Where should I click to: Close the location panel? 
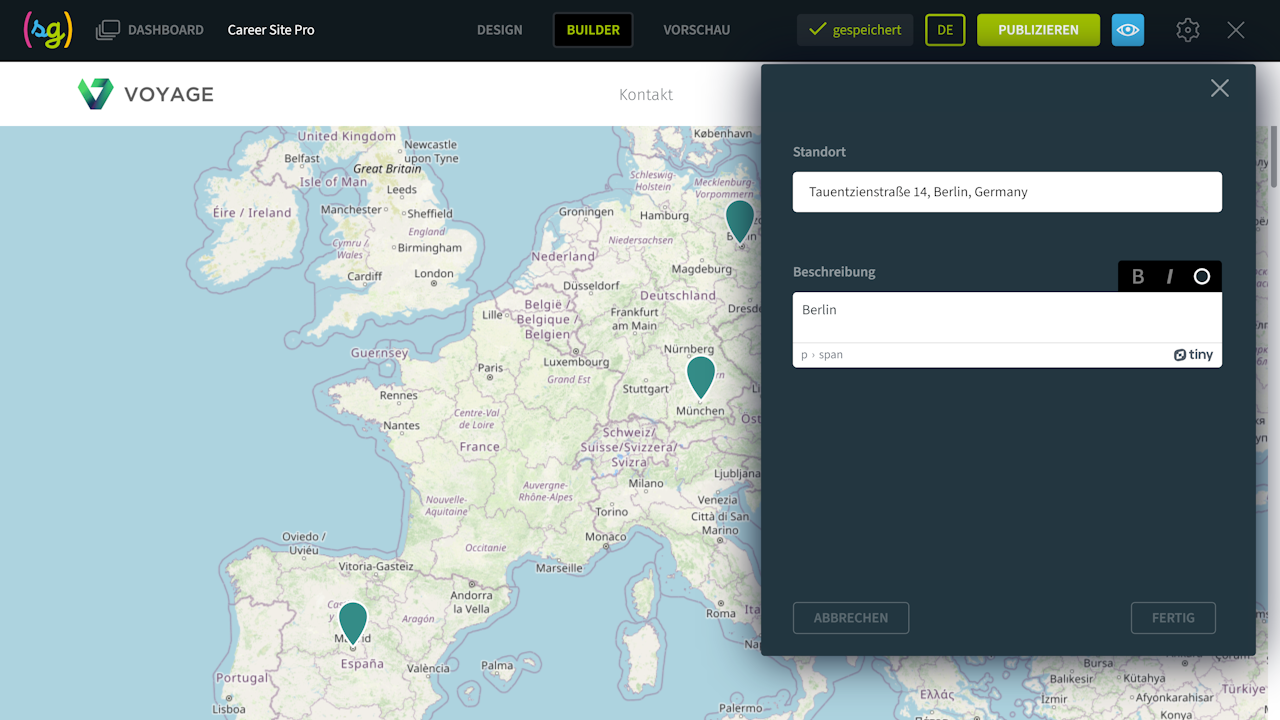tap(1219, 88)
